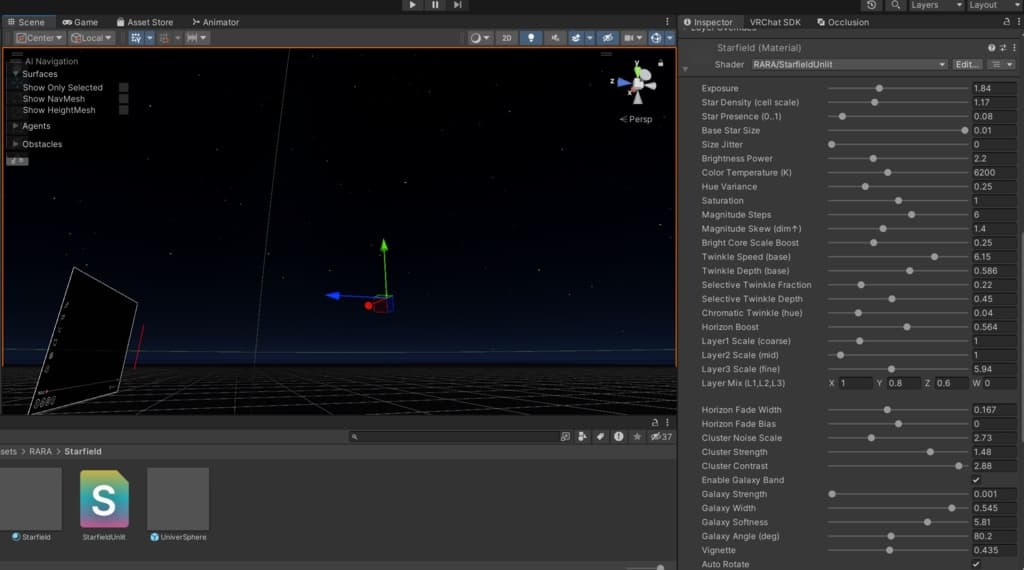Toggle hidden packages visibility showing 37
This screenshot has width=1024, height=570.
pos(661,436)
